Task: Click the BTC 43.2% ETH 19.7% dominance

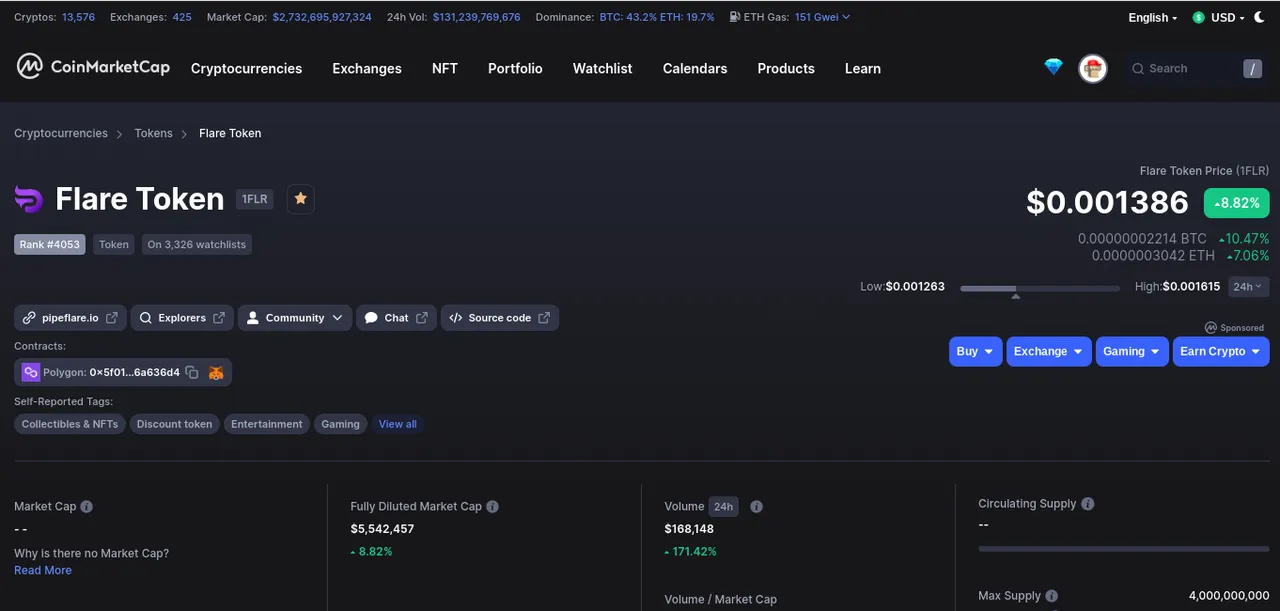Action: pyautogui.click(x=657, y=17)
